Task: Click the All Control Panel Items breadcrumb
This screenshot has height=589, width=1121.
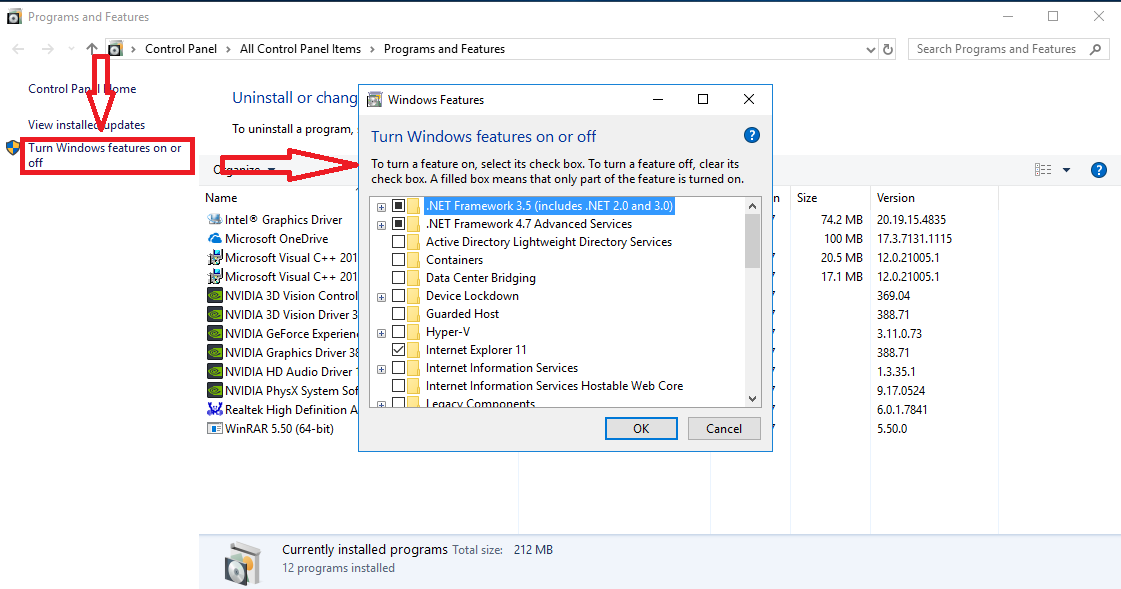Action: coord(300,49)
